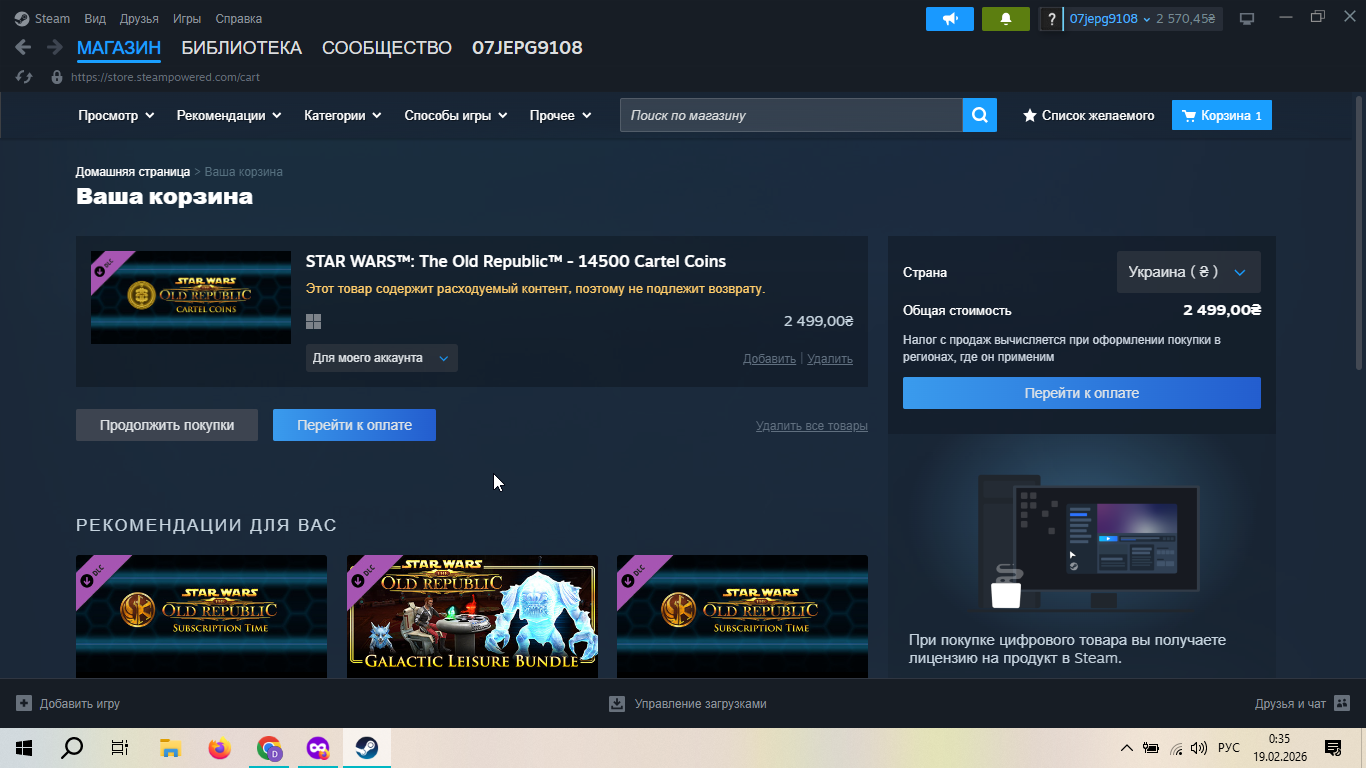Click the store URL address text

click(165, 77)
